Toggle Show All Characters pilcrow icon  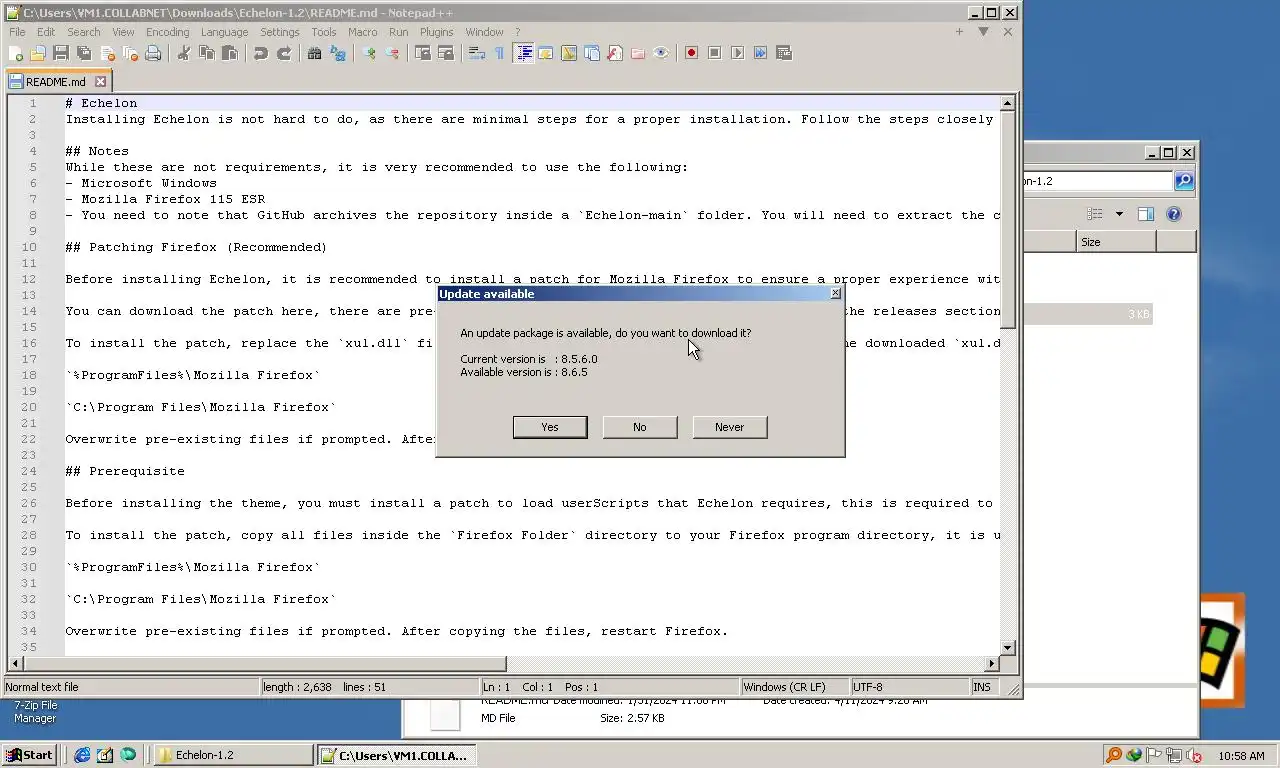click(x=499, y=53)
